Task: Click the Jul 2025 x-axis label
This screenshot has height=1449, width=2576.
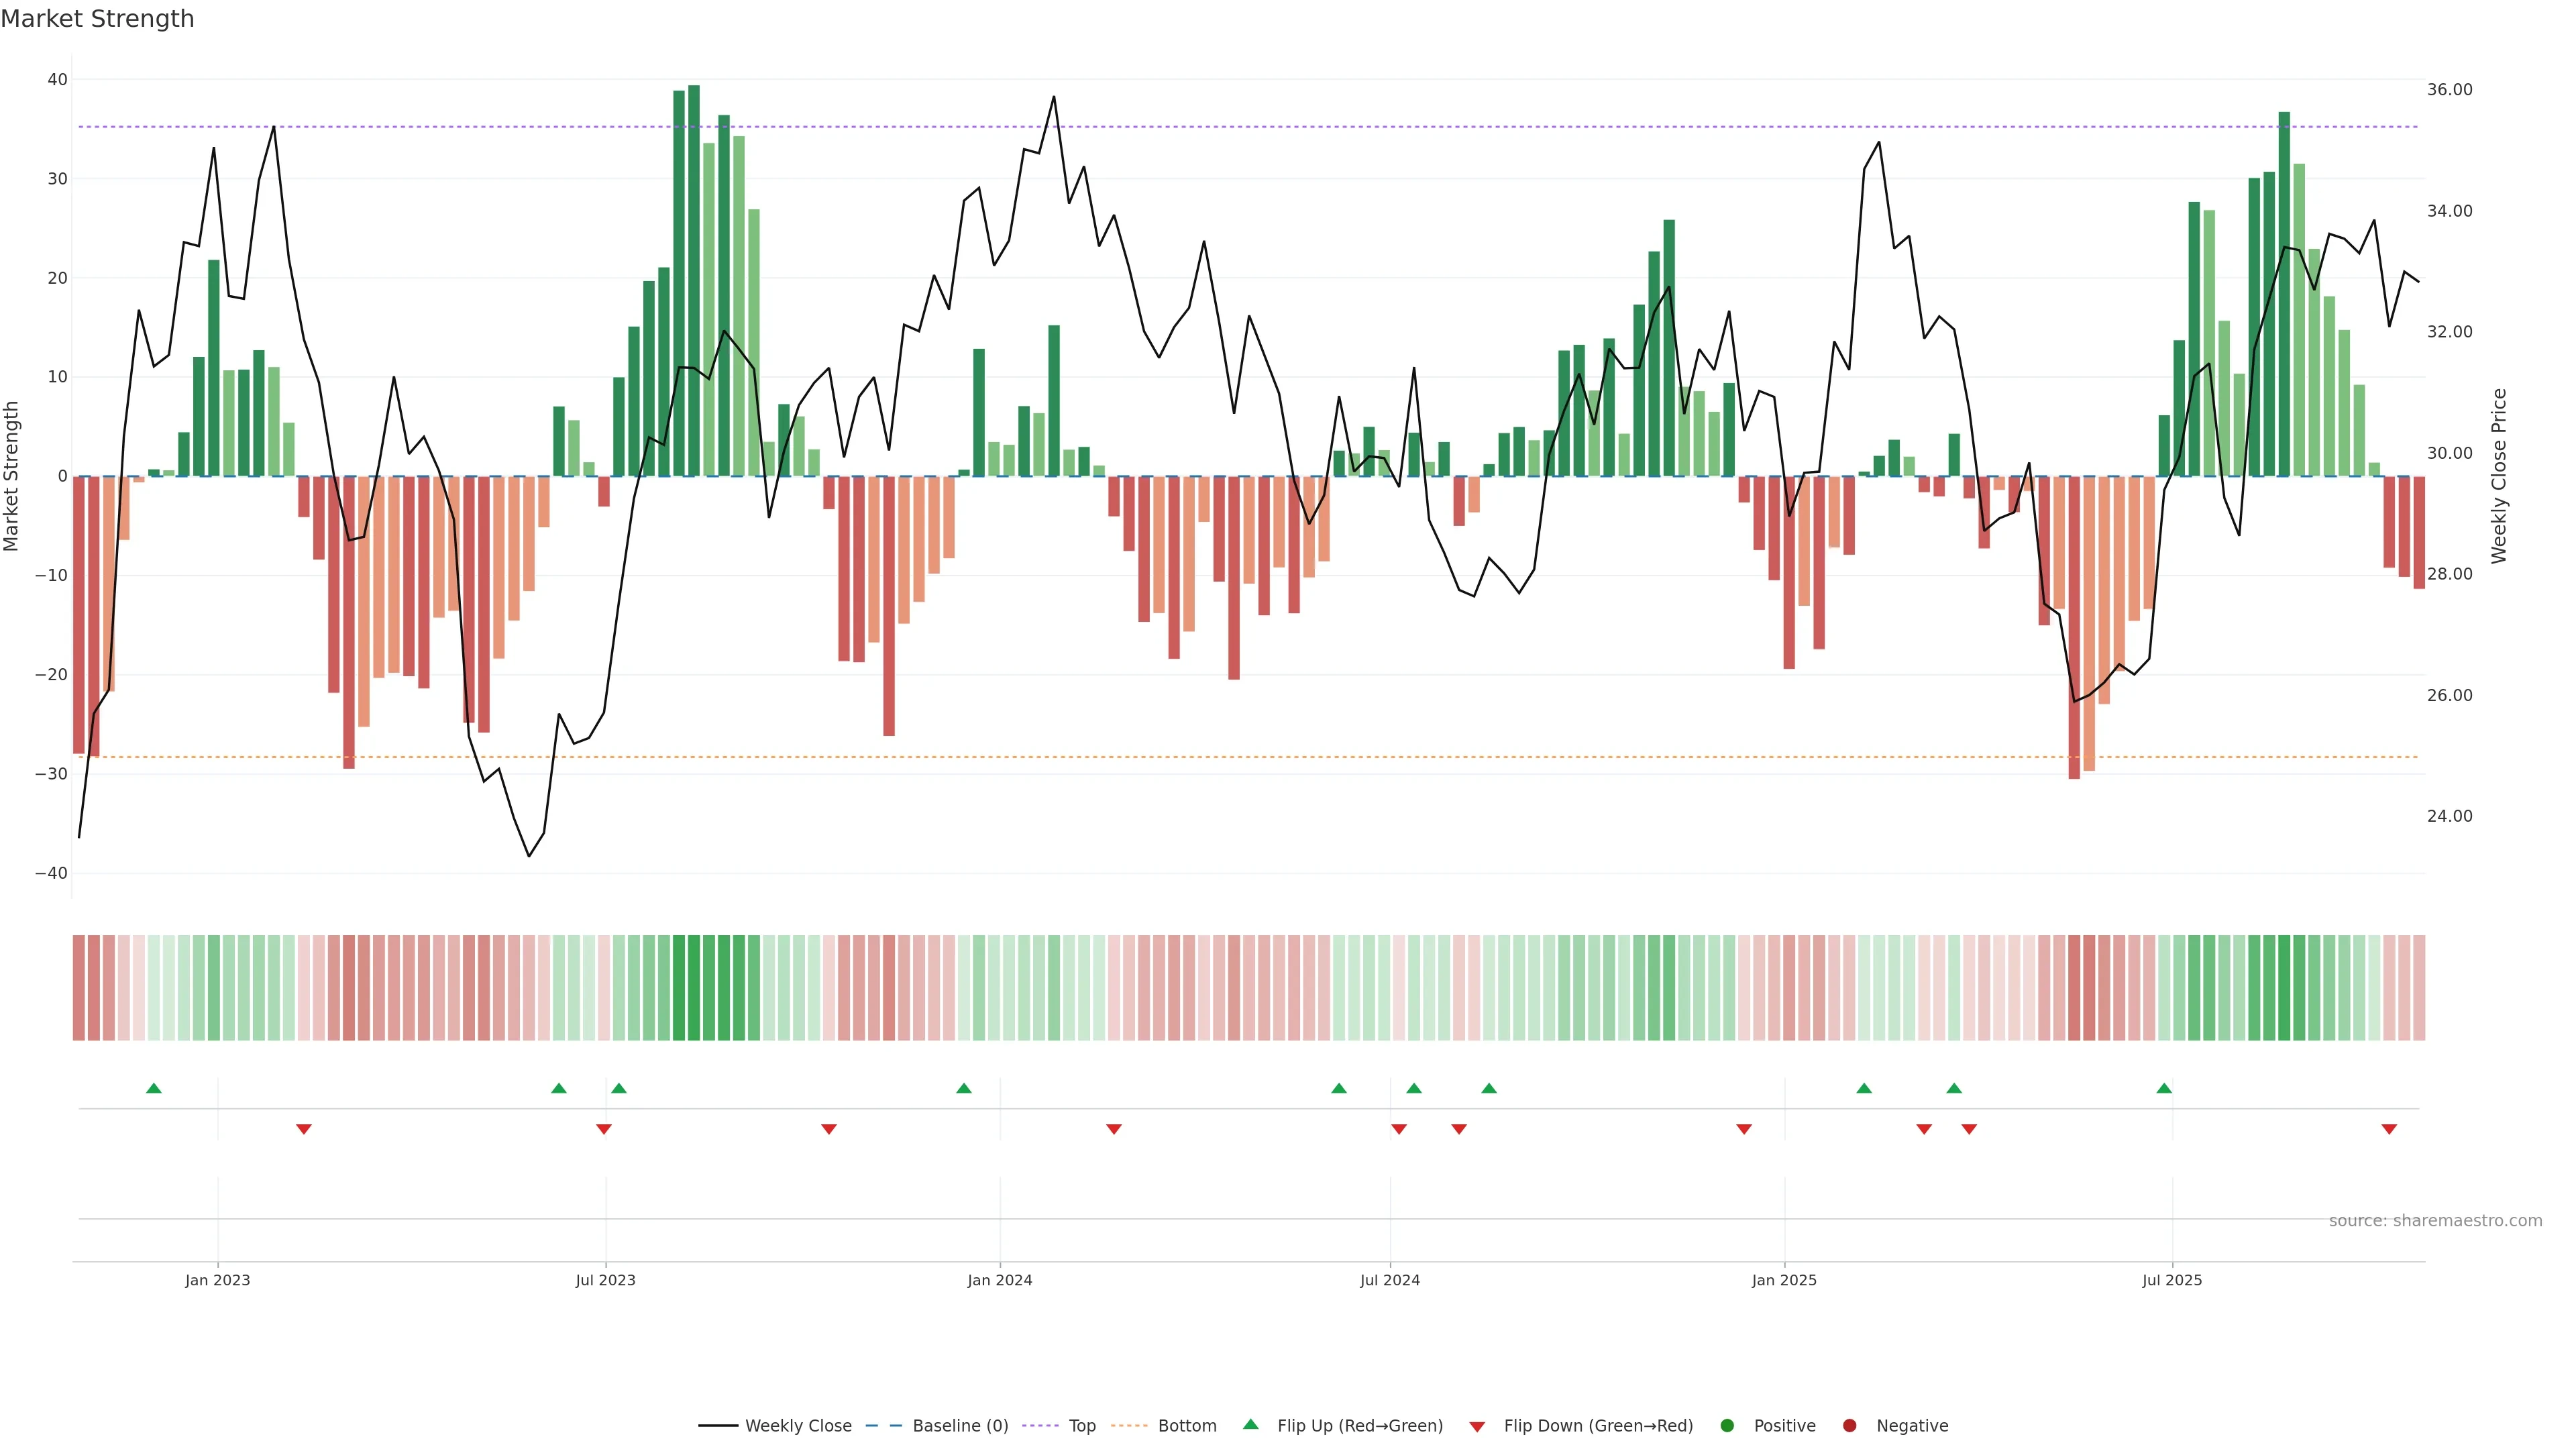Action: [x=2172, y=1280]
